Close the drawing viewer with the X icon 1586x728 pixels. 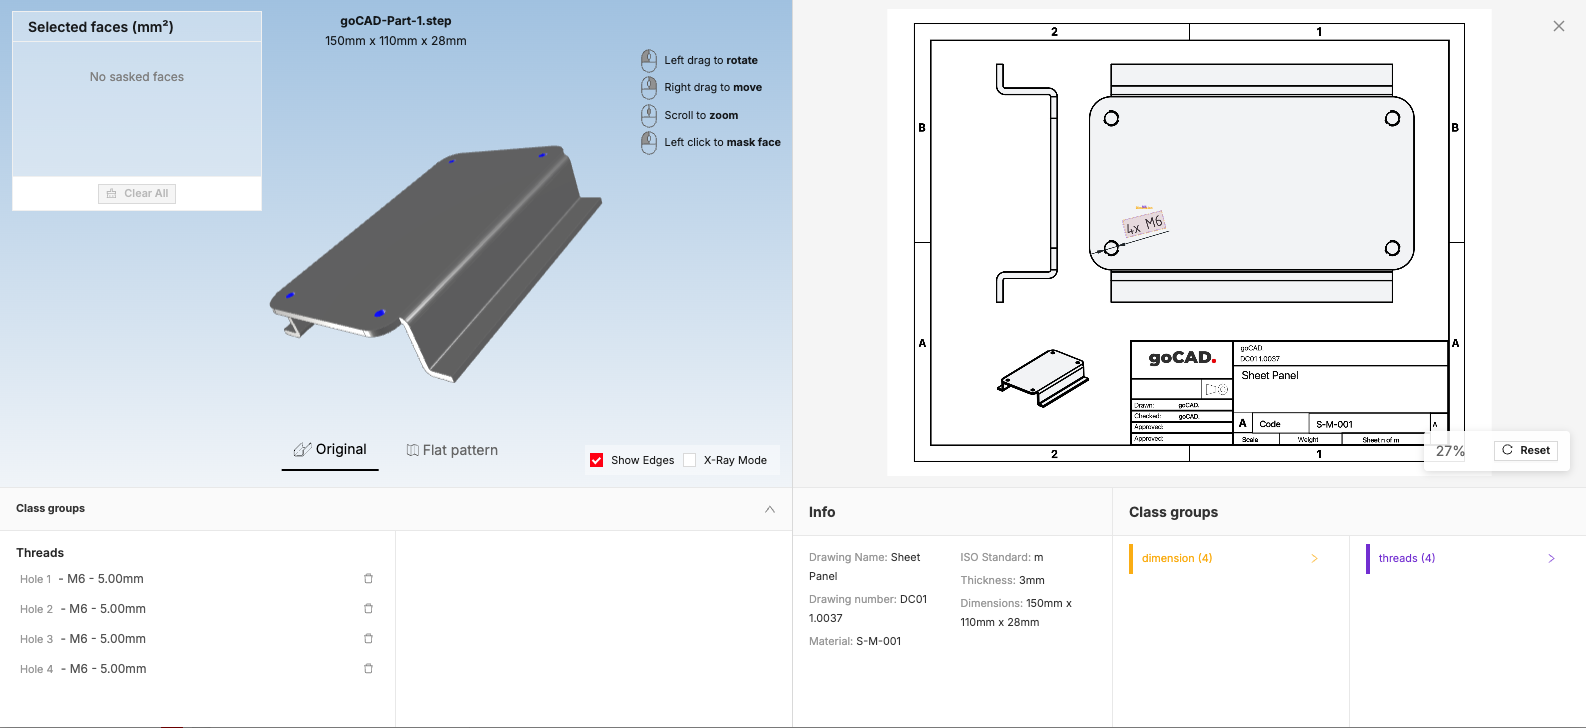1559,26
